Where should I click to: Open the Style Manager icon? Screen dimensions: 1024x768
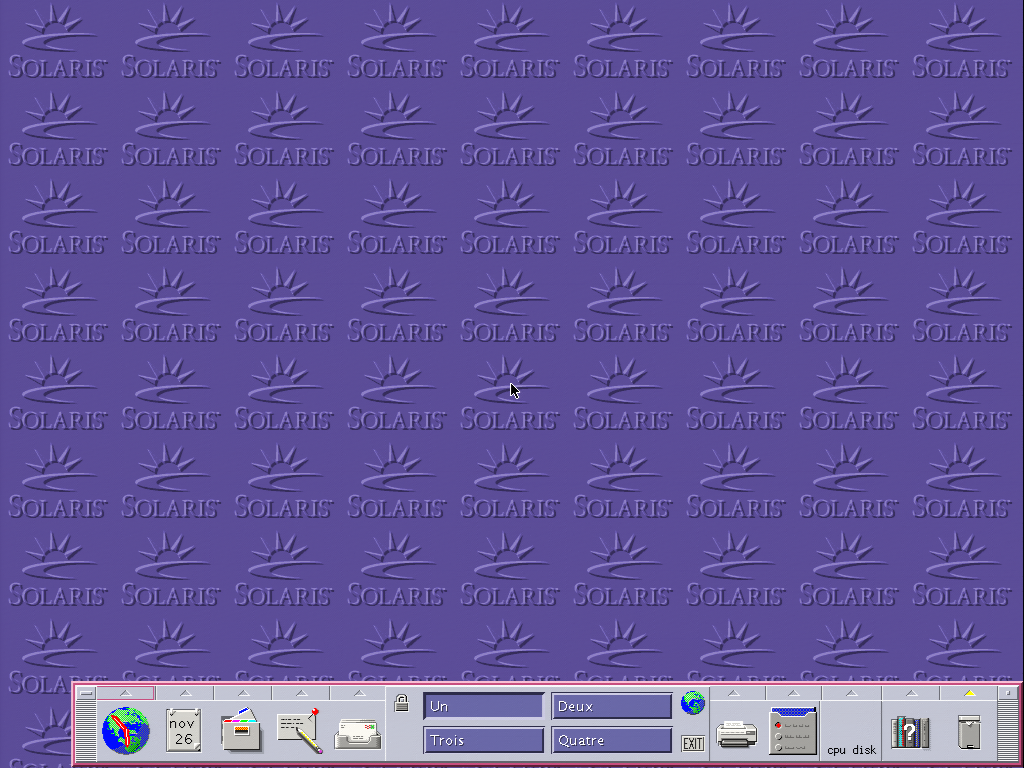tap(793, 730)
